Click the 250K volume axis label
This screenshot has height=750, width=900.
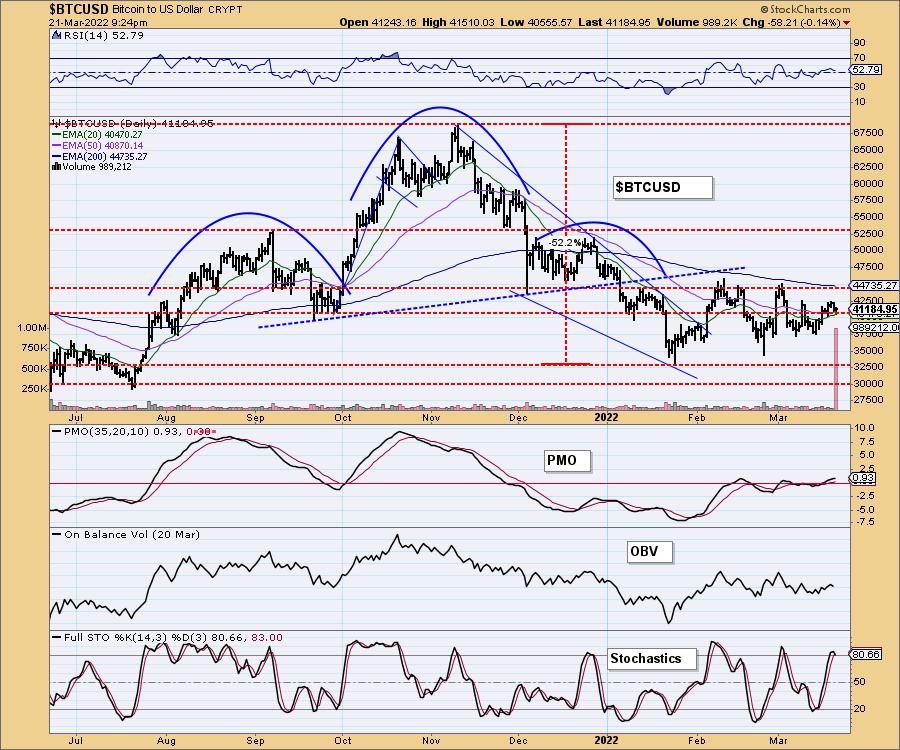coord(34,388)
